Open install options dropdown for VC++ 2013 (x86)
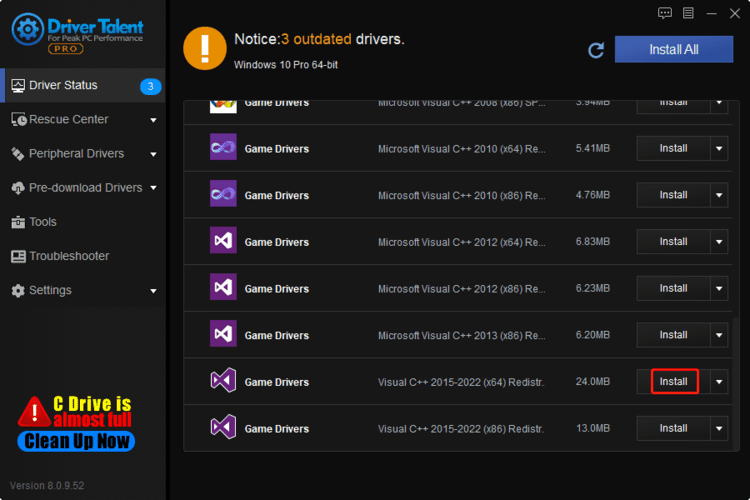This screenshot has width=750, height=500. coord(719,335)
